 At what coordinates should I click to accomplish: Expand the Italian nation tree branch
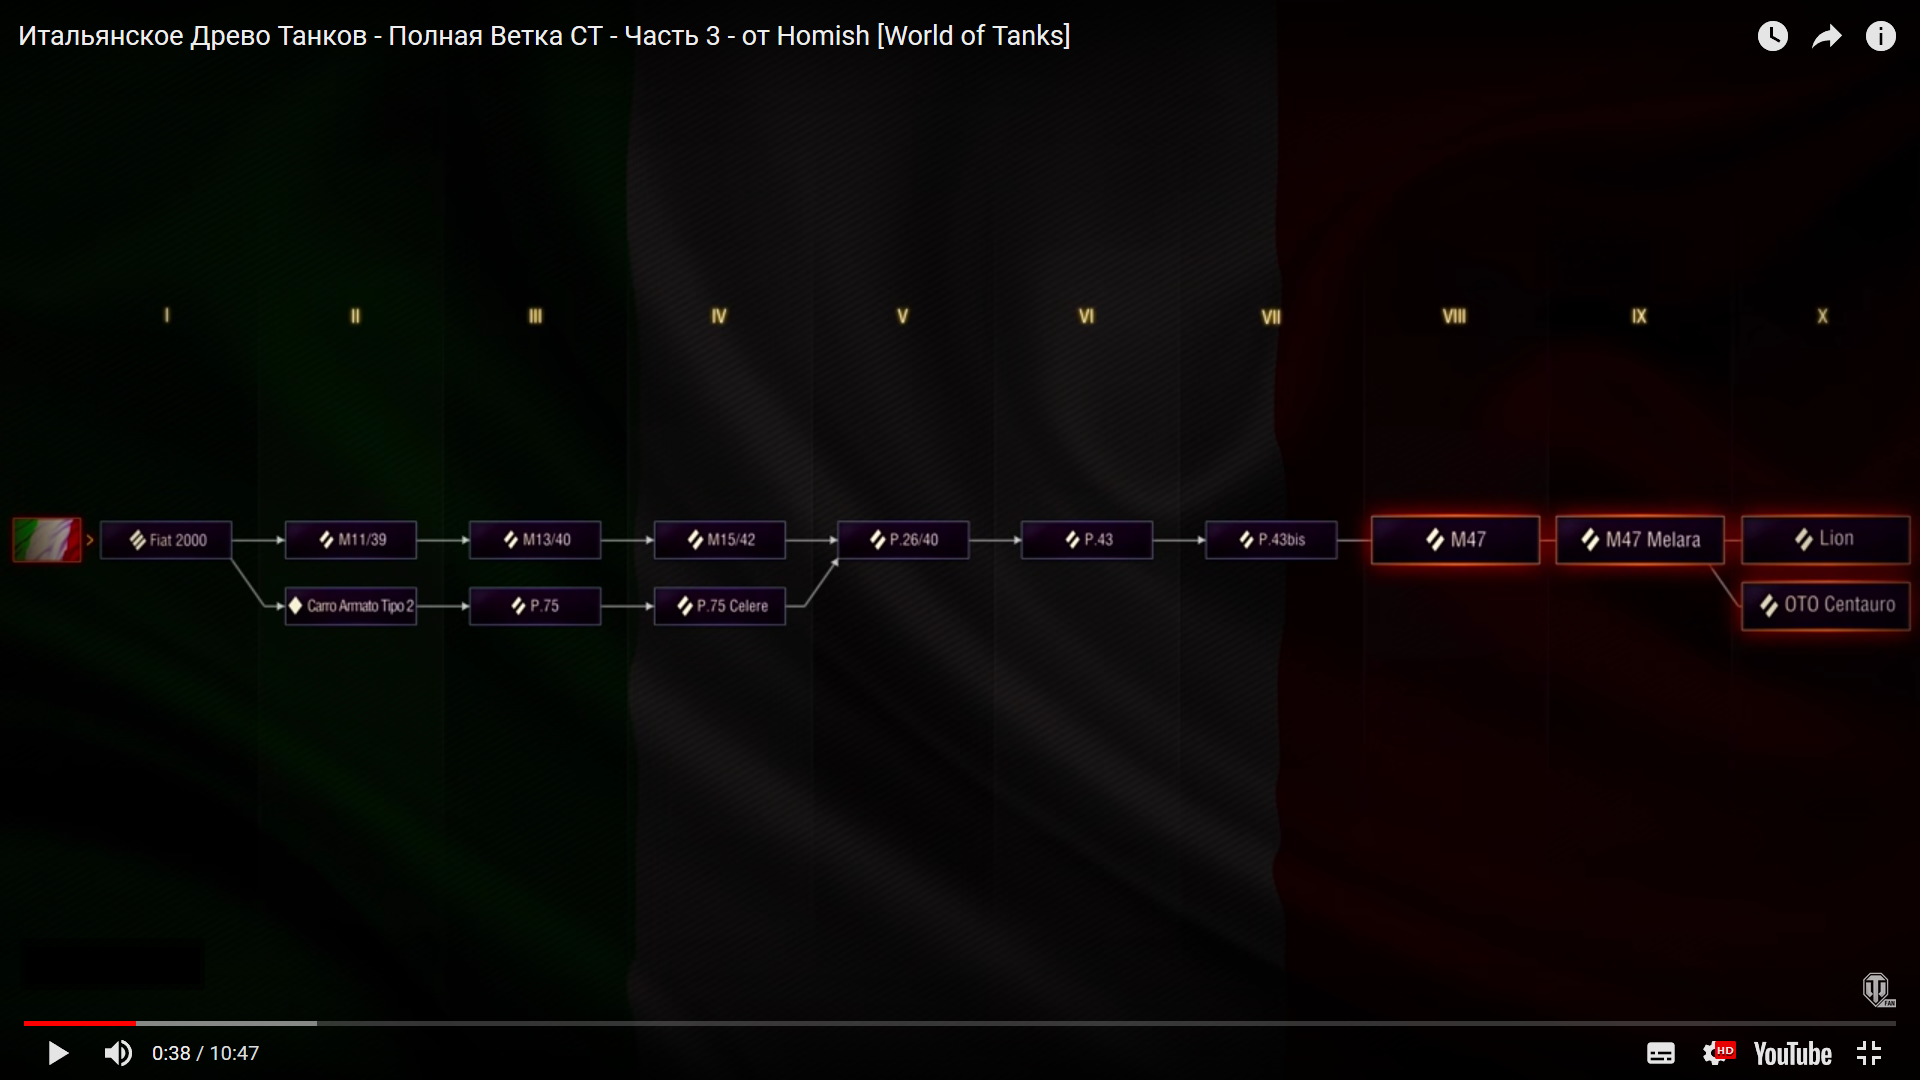(90, 537)
